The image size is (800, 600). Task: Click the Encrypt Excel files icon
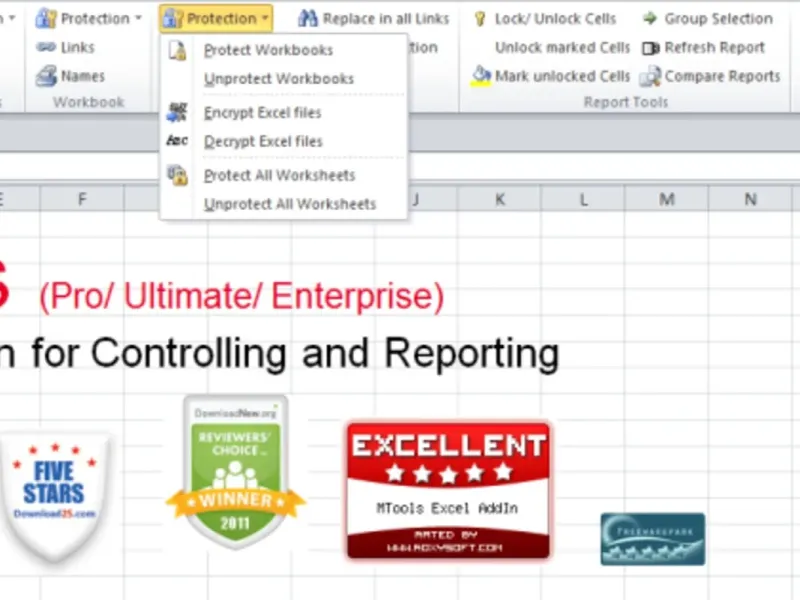[x=177, y=112]
